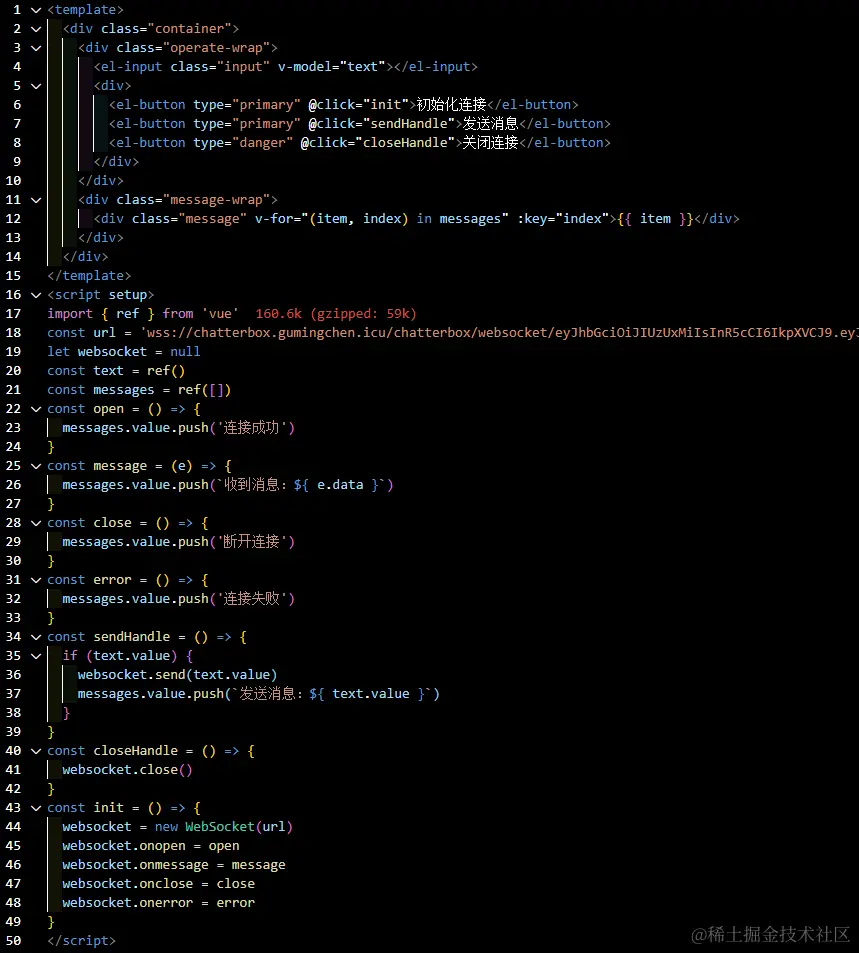Click the closing </template> tag
The image size is (859, 953).
pos(89,275)
